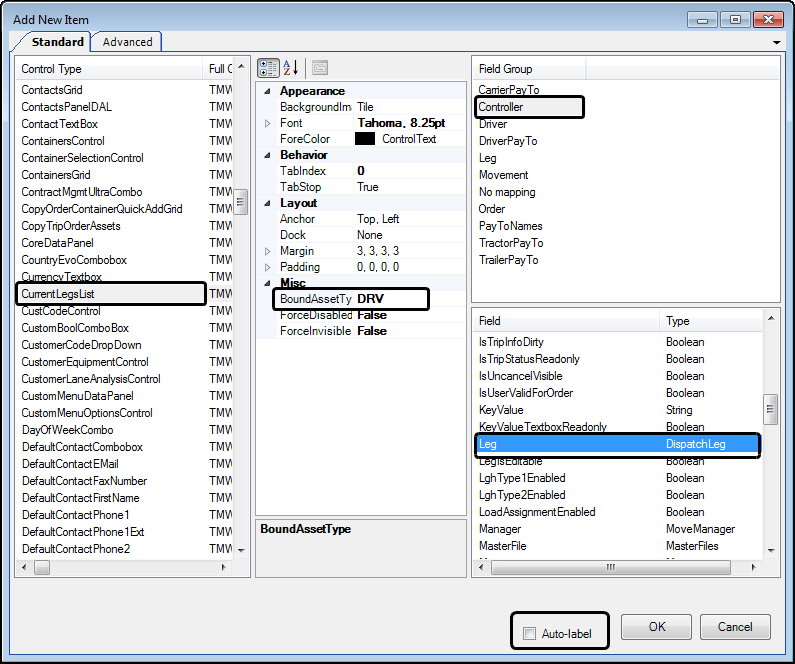This screenshot has width=795, height=664.
Task: Choose the CarrierPayTo field group
Action: [x=509, y=90]
